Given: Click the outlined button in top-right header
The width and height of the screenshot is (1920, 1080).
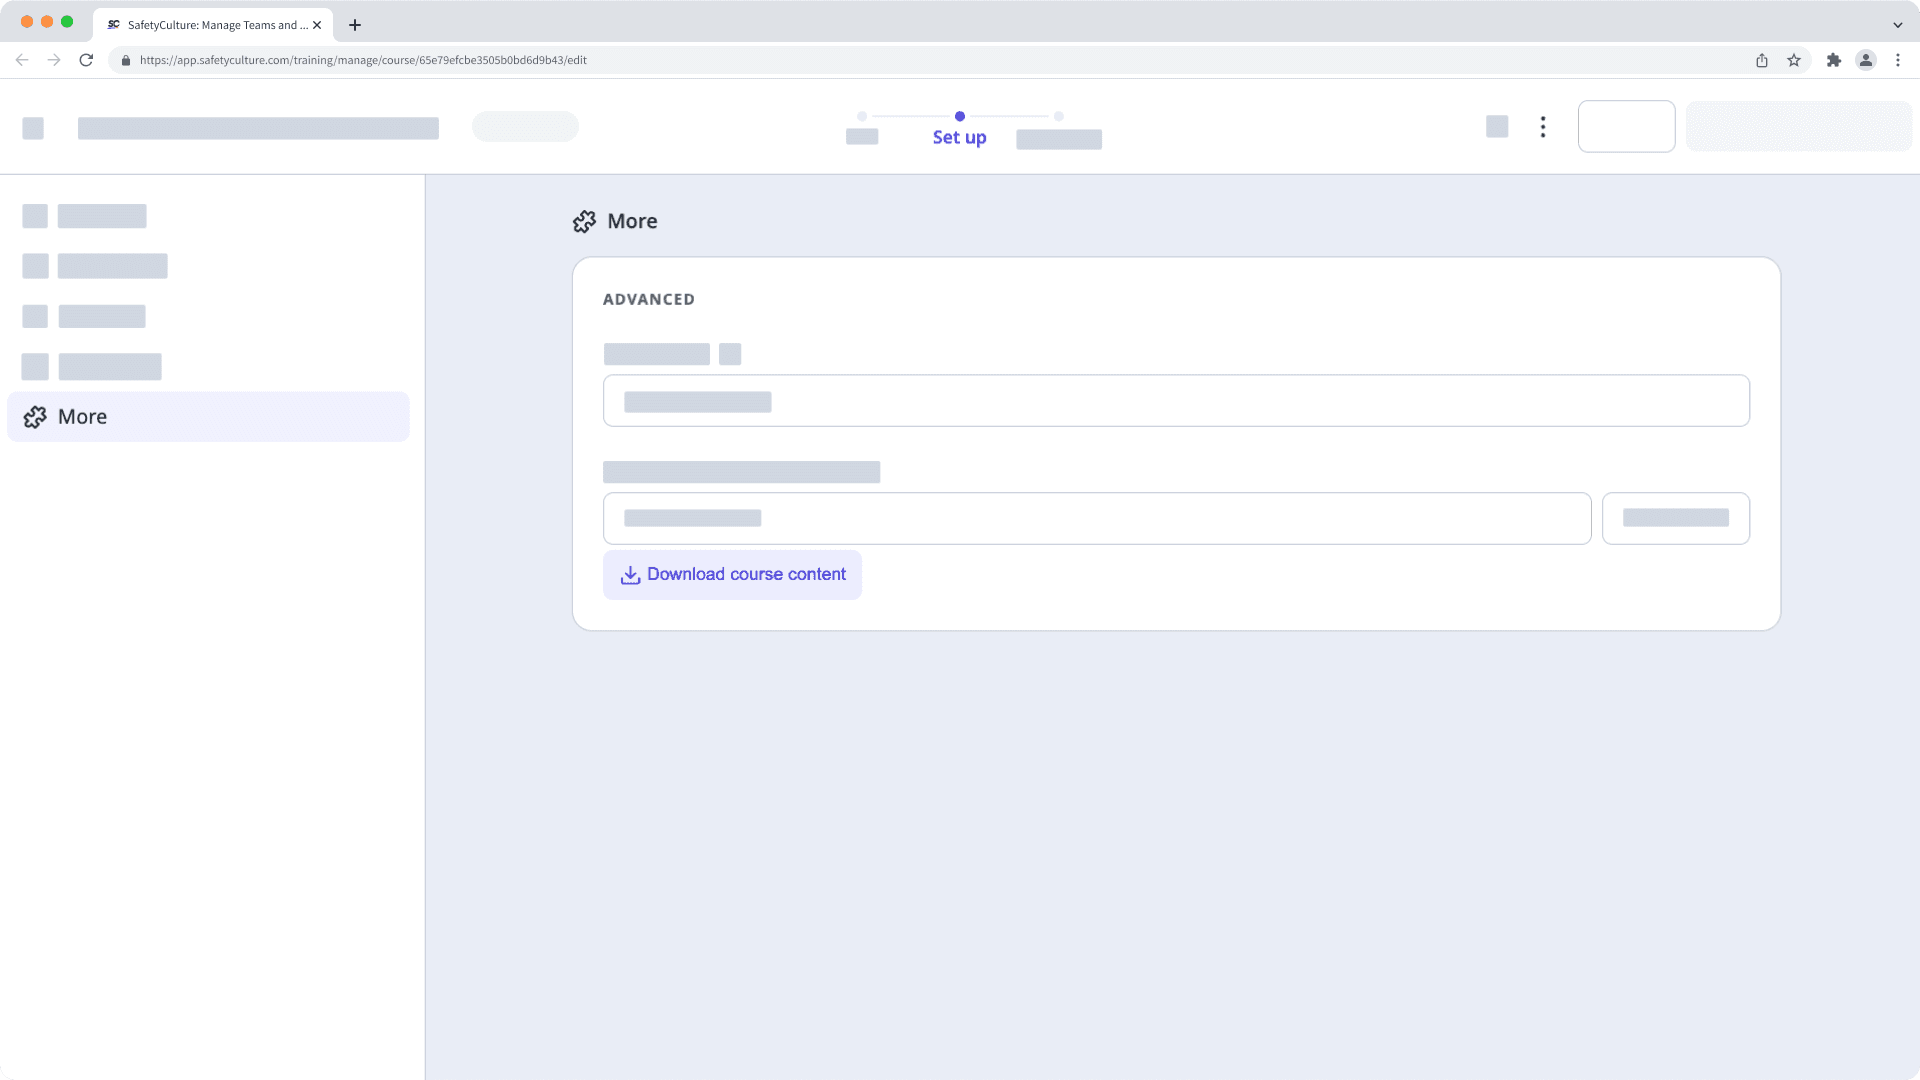Looking at the screenshot, I should pos(1626,127).
